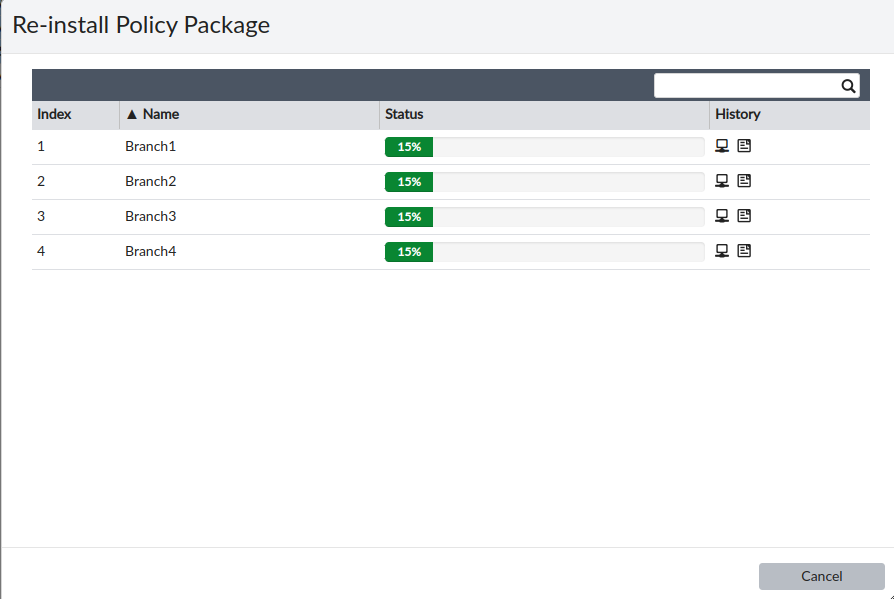
Task: Click the device icon for Branch3
Action: [x=722, y=216]
